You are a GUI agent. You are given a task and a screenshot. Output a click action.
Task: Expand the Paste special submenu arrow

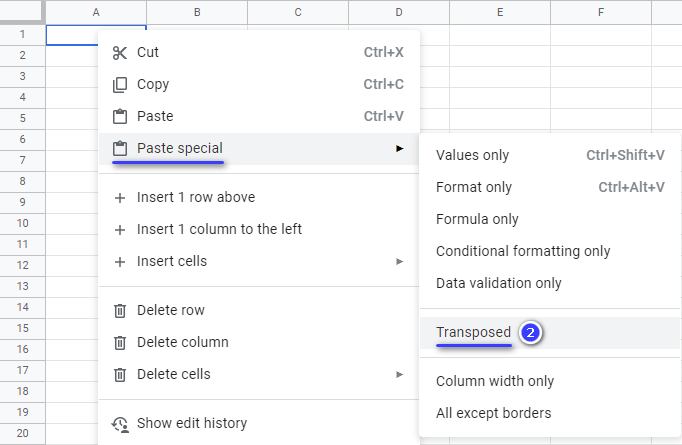tap(400, 148)
